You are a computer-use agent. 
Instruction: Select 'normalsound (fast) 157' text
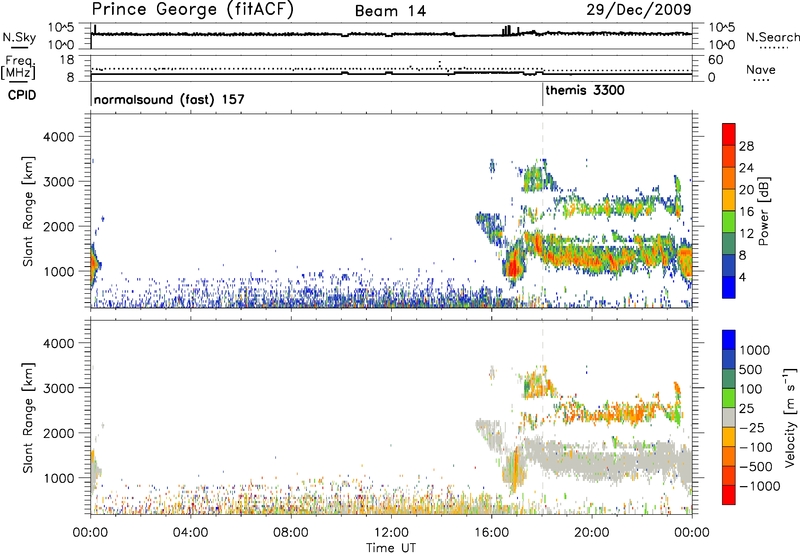pyautogui.click(x=169, y=99)
